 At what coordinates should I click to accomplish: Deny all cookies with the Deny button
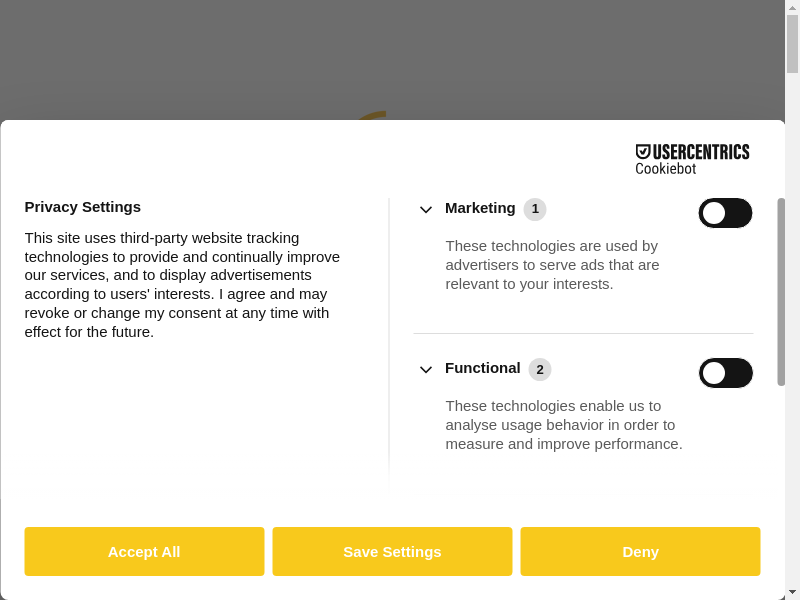pyautogui.click(x=640, y=551)
